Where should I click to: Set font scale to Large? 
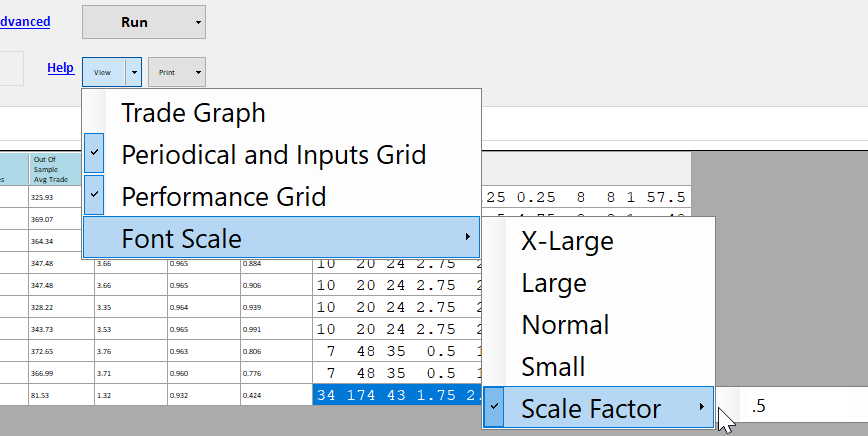(554, 283)
